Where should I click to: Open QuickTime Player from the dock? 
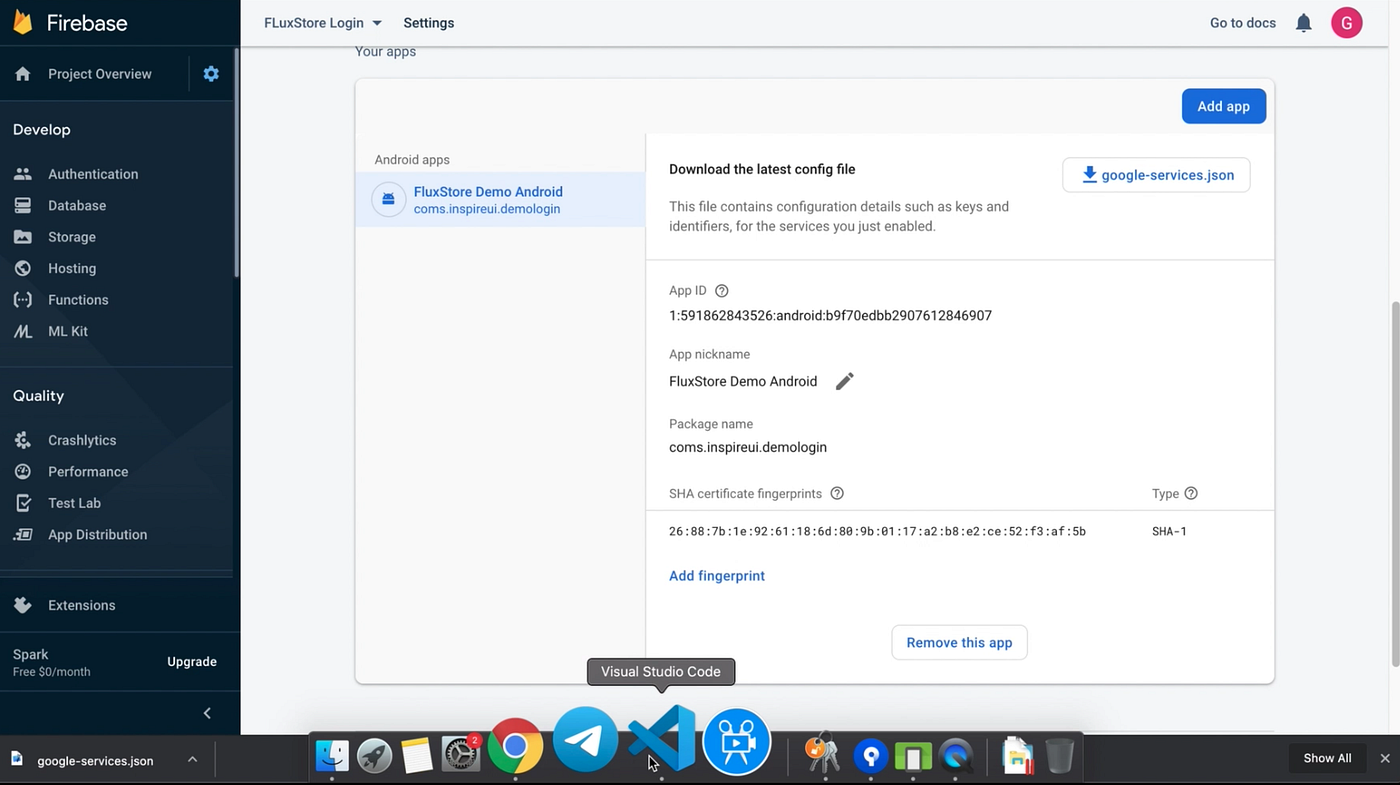coord(957,756)
